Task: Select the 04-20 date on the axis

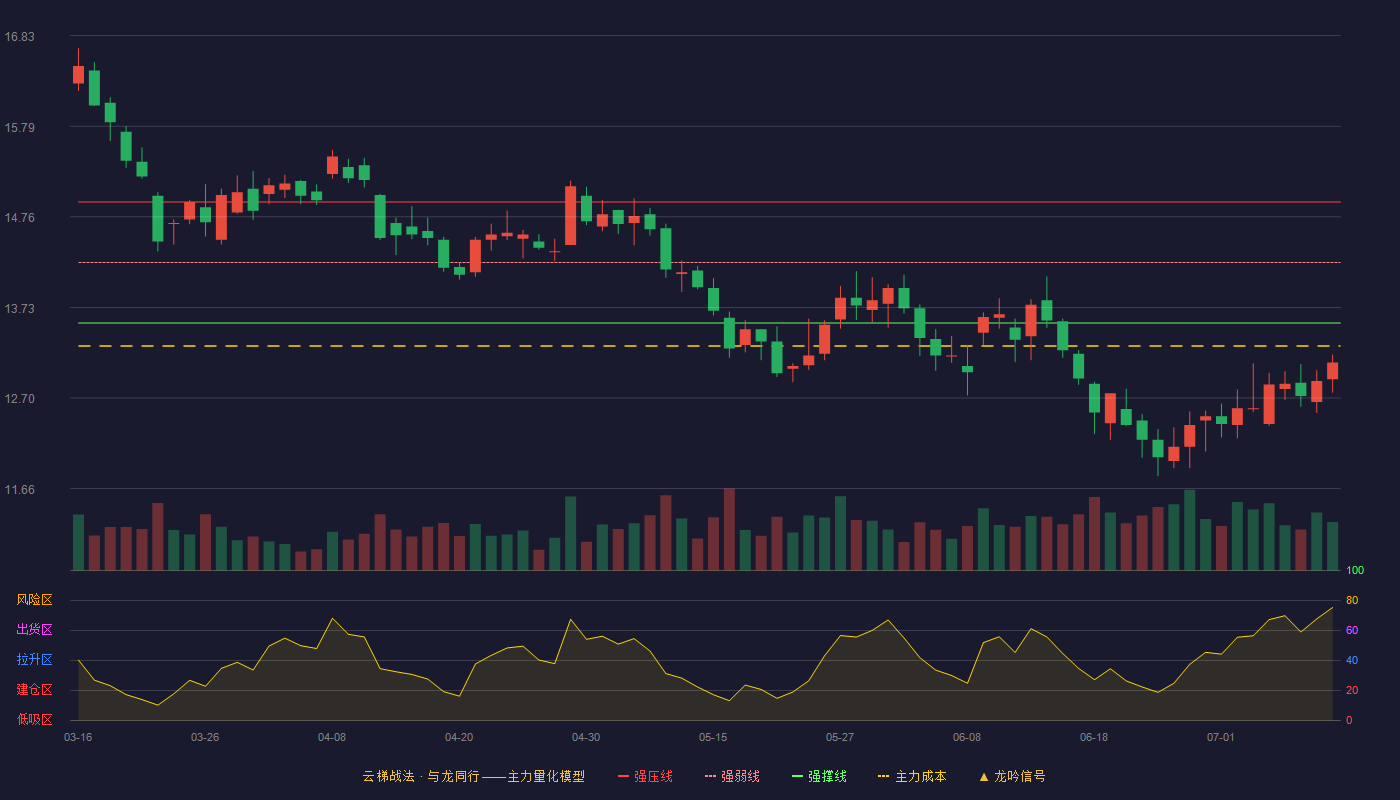Action: [459, 737]
